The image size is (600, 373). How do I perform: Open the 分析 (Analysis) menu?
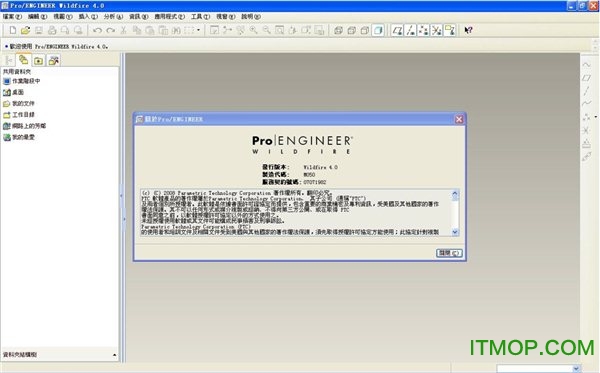click(x=113, y=16)
